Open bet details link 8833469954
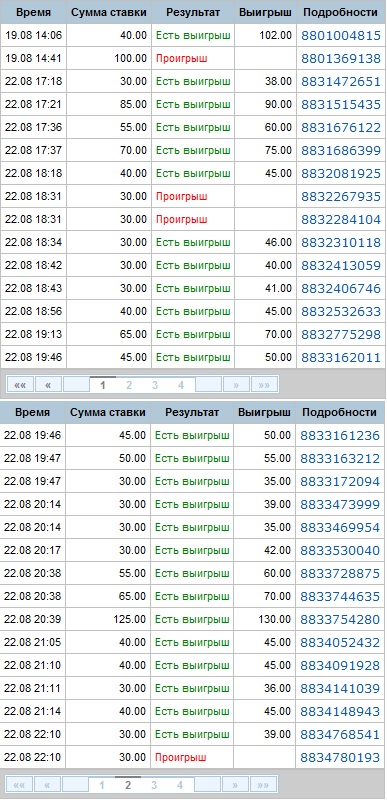This screenshot has width=387, height=802. click(x=340, y=528)
